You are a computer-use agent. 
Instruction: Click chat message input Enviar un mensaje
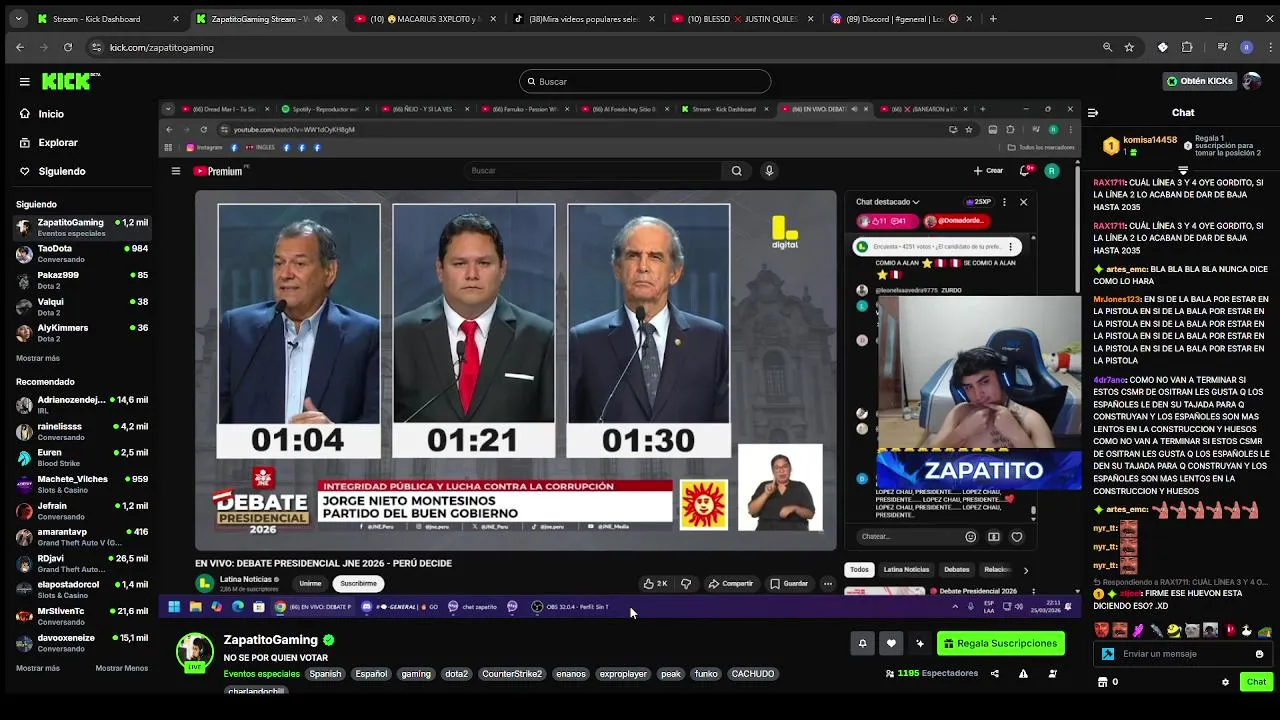pyautogui.click(x=1180, y=654)
